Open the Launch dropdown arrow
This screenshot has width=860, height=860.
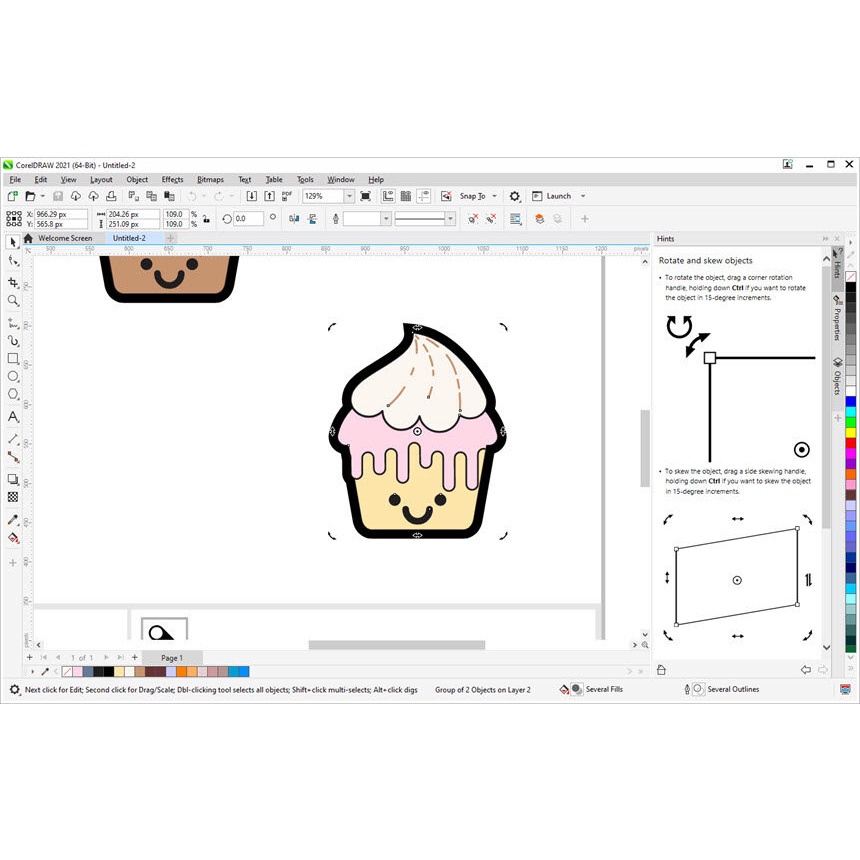(583, 196)
